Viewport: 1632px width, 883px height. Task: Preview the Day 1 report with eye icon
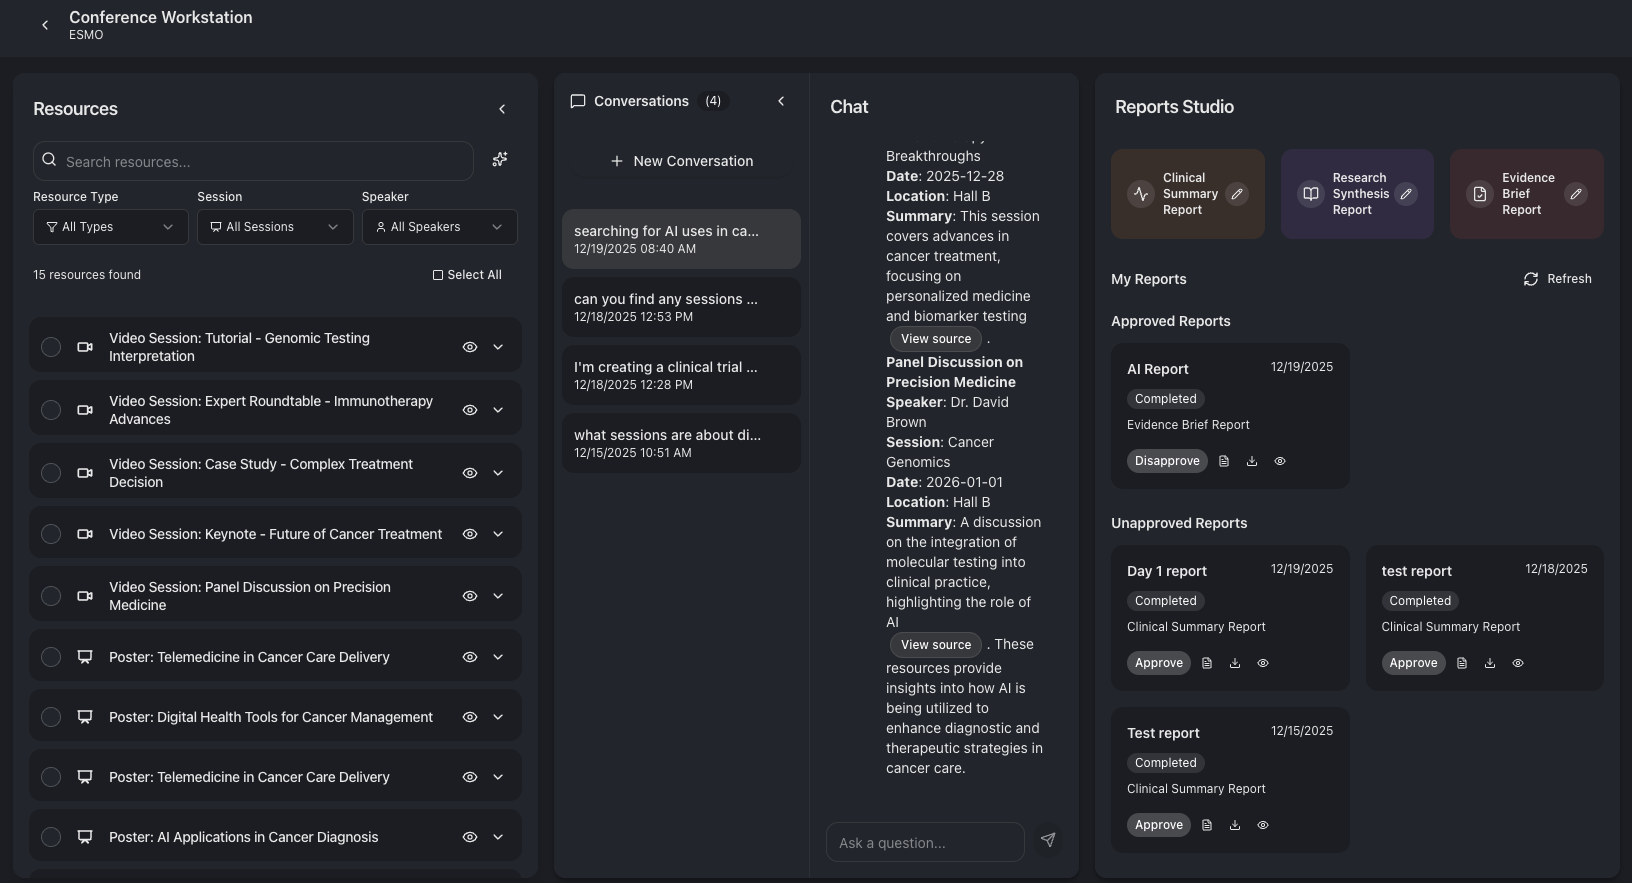(1263, 663)
